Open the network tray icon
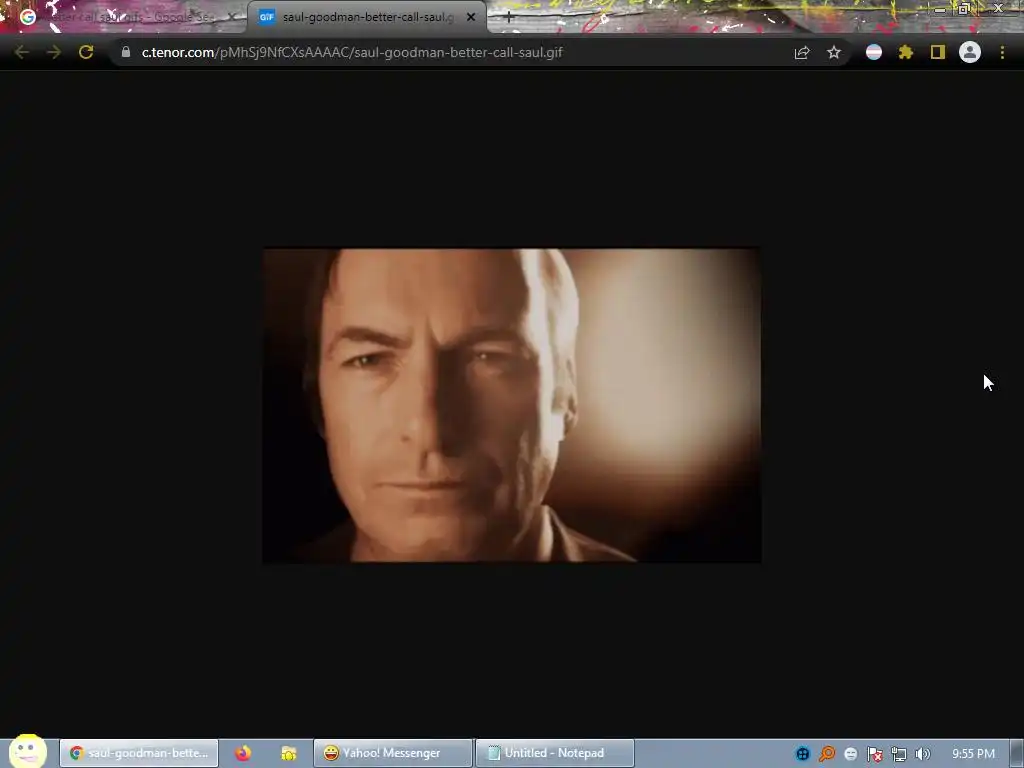Image resolution: width=1024 pixels, height=768 pixels. click(899, 754)
